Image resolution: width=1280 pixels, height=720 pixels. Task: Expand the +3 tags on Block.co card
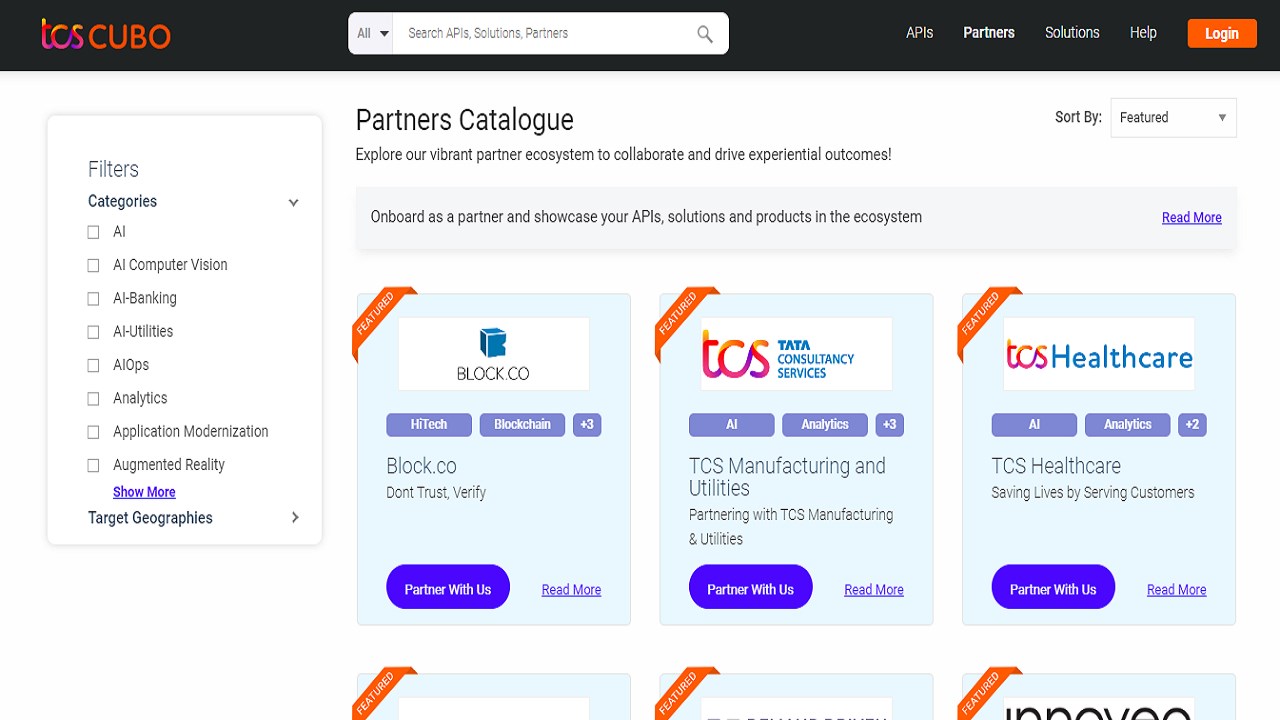[587, 425]
